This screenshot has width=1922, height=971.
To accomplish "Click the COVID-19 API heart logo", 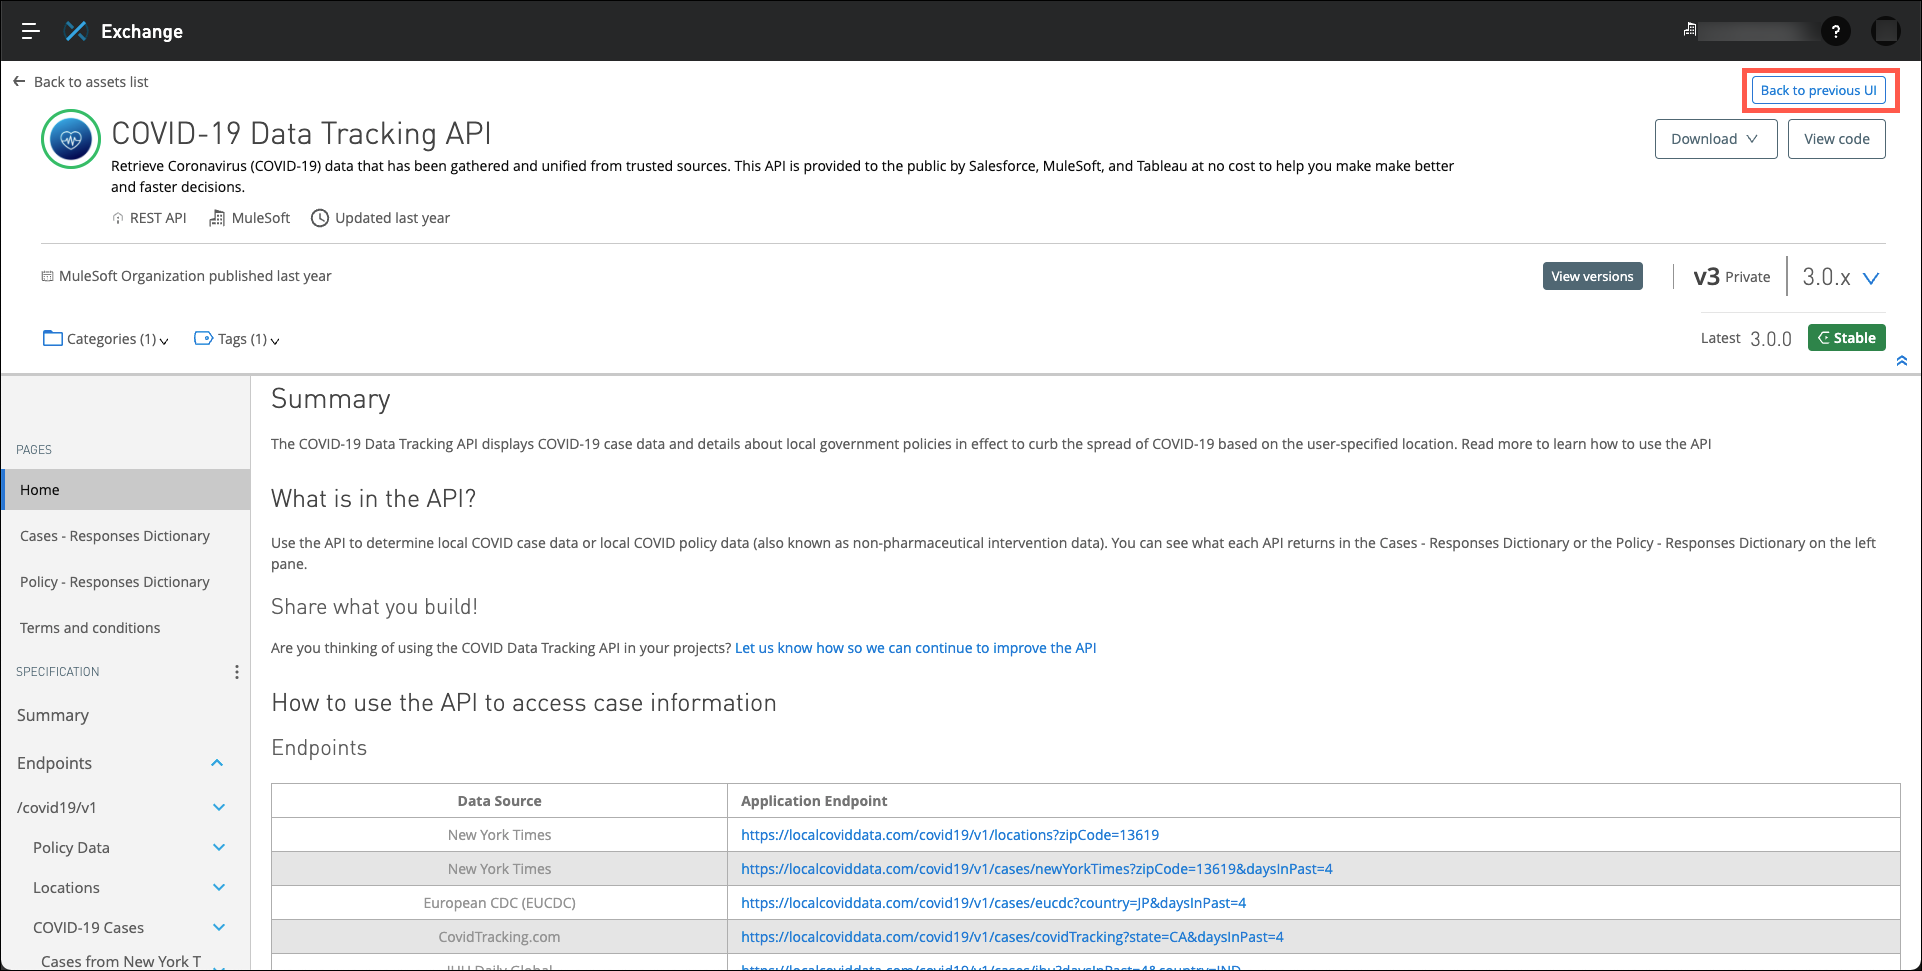I will coord(71,139).
